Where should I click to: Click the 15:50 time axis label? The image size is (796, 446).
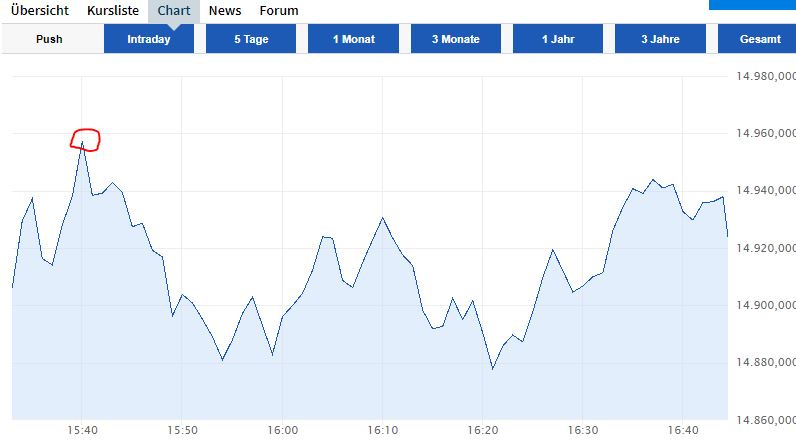tap(182, 430)
